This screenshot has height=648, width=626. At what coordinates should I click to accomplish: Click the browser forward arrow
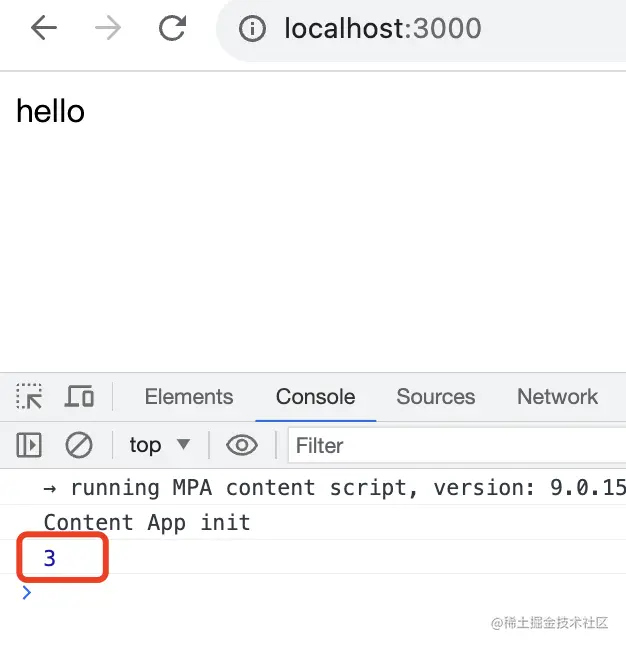[108, 28]
